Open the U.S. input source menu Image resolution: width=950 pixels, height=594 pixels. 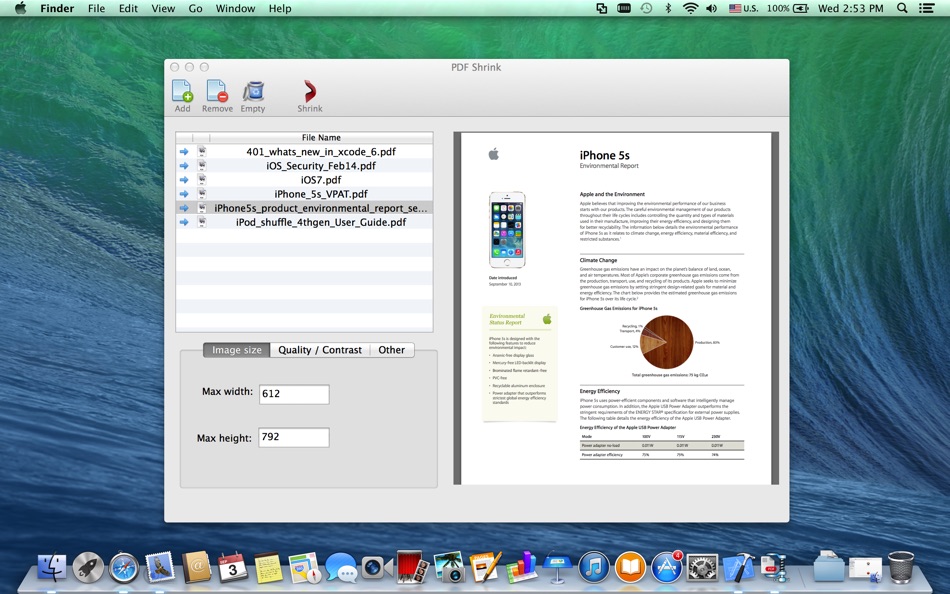pyautogui.click(x=743, y=8)
